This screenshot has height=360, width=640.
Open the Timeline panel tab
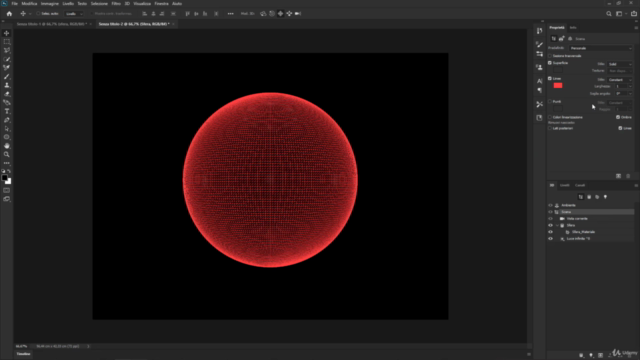point(23,354)
